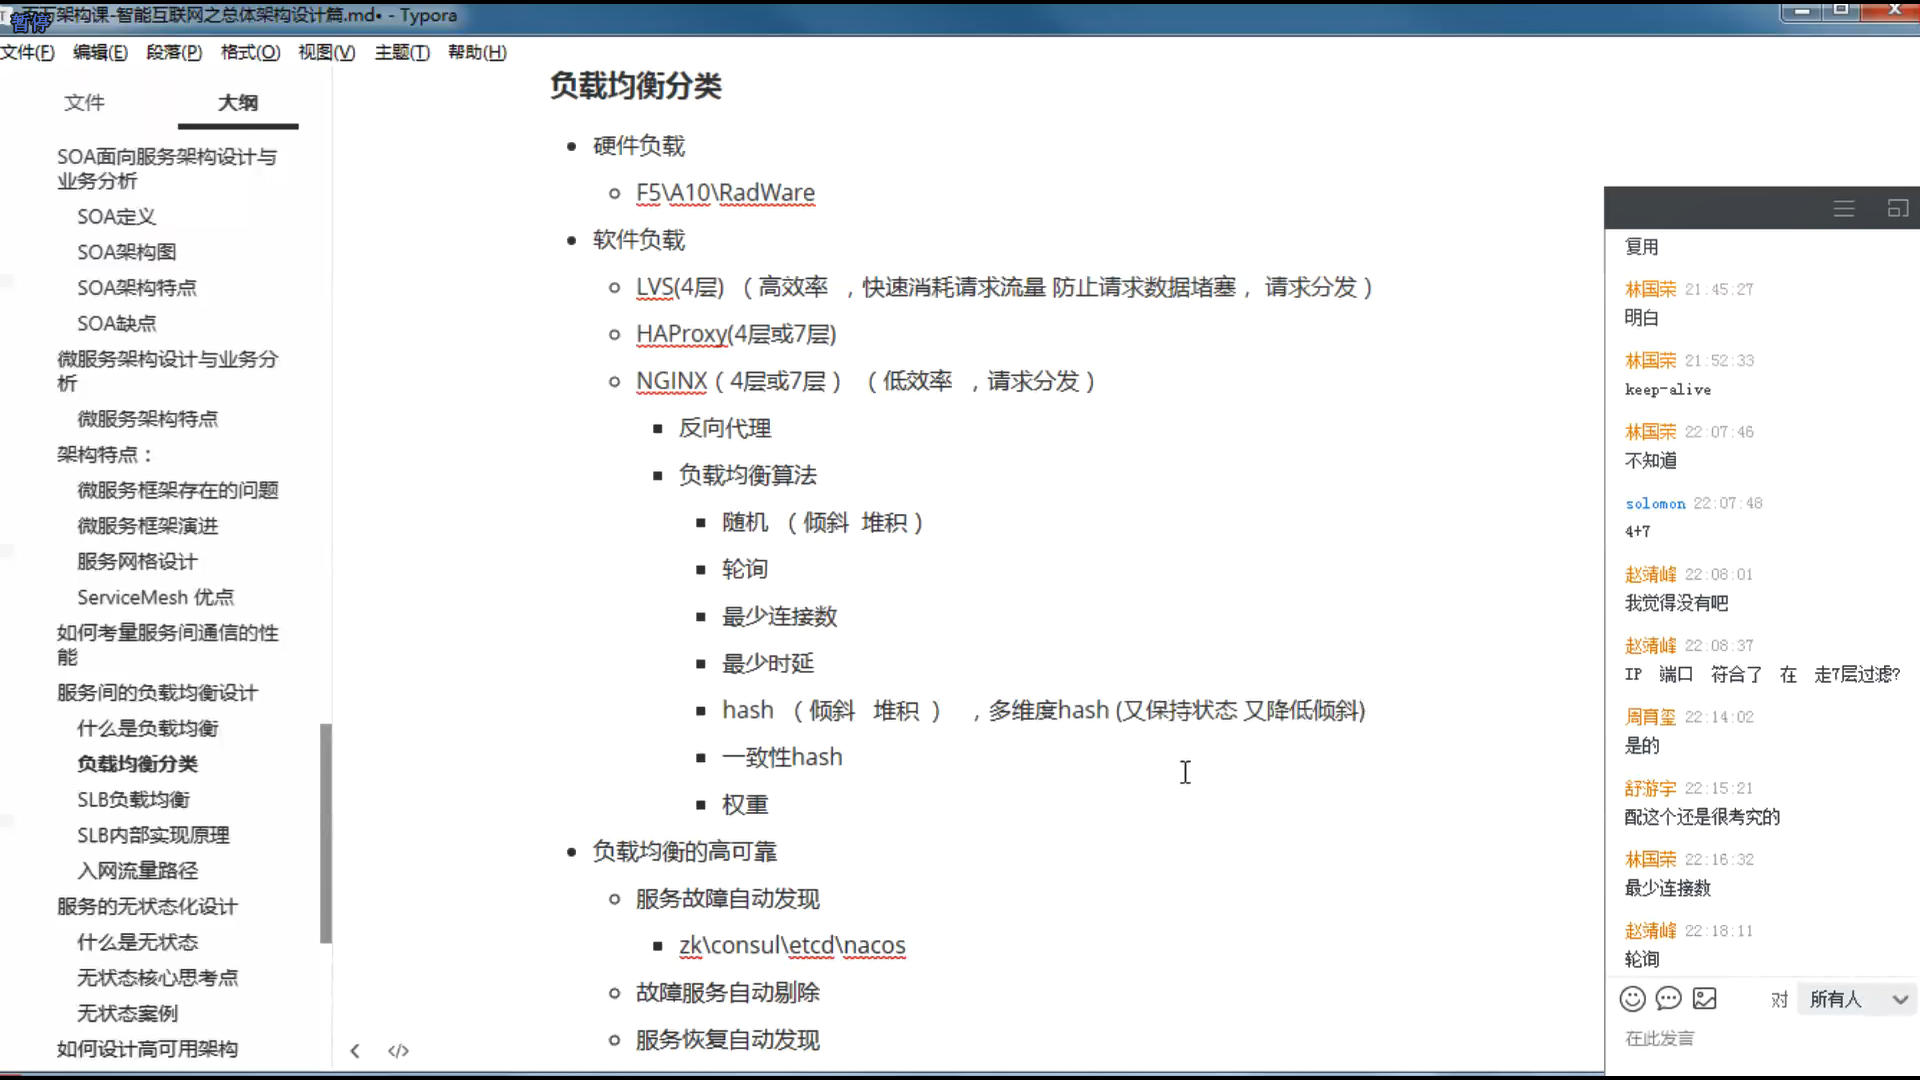Click the image upload icon in chat
The width and height of the screenshot is (1920, 1080).
(x=1705, y=998)
